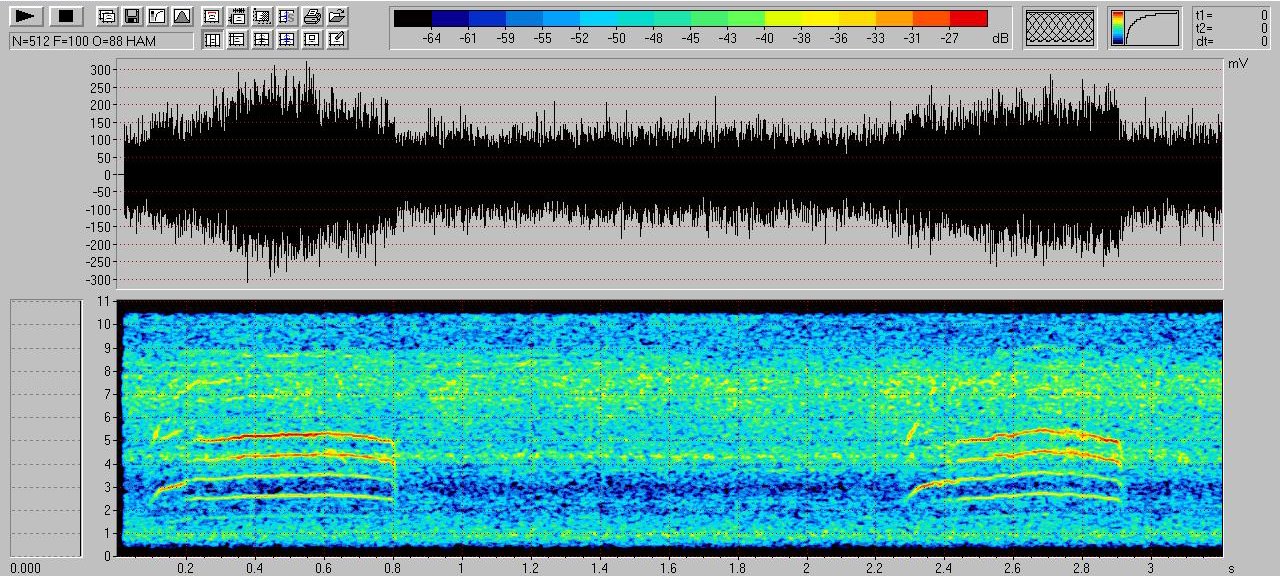1280x576 pixels.
Task: Start playback with the play button
Action: tap(27, 16)
